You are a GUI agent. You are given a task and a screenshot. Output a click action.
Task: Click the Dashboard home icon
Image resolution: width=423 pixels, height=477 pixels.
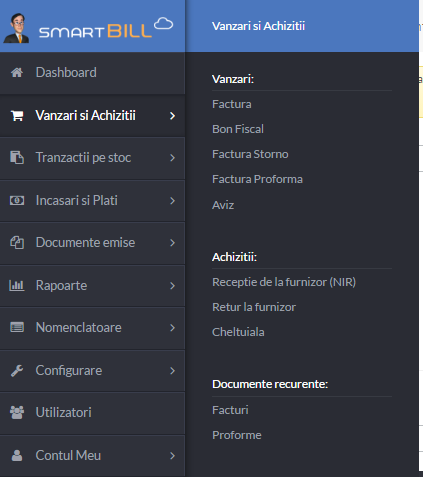tap(17, 72)
